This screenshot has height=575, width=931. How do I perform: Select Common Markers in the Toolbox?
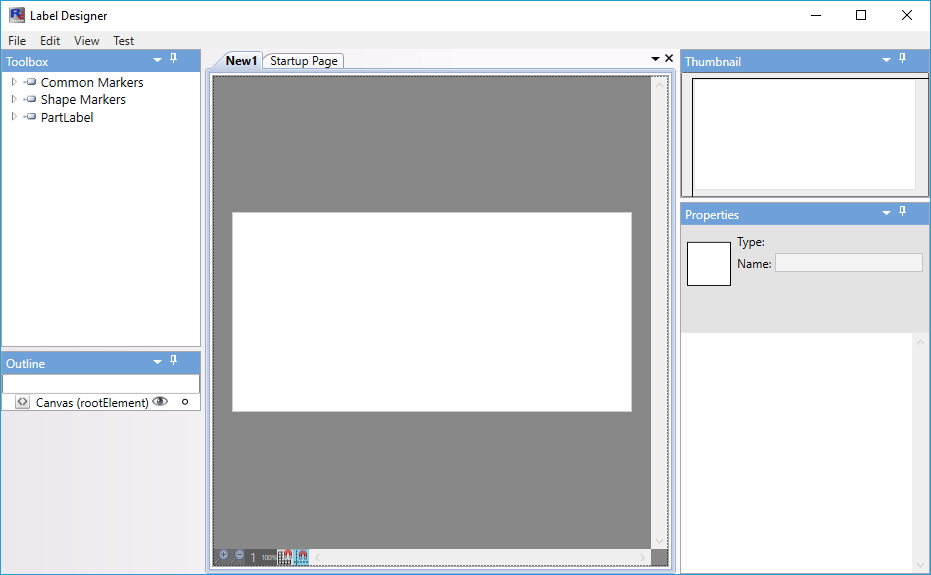pyautogui.click(x=92, y=83)
